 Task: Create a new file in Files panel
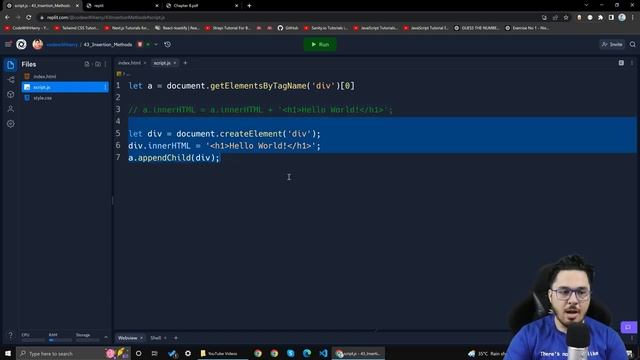[87, 64]
